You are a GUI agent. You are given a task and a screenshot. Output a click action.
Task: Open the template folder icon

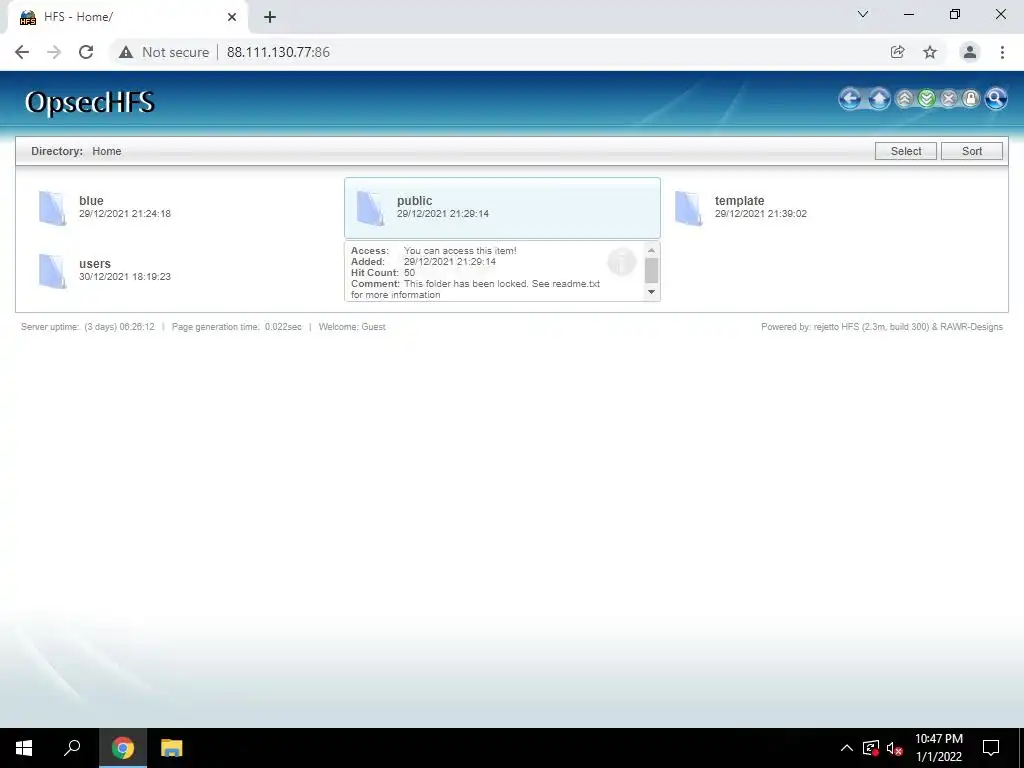[x=688, y=208]
